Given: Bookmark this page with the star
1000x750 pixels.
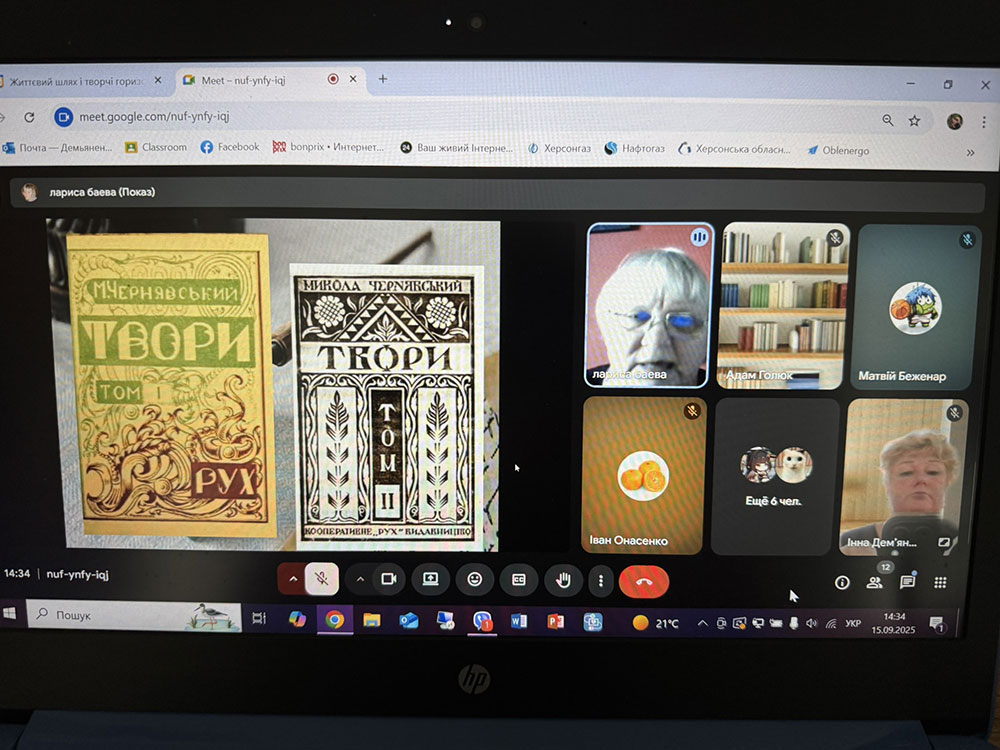Looking at the screenshot, I should coord(915,121).
